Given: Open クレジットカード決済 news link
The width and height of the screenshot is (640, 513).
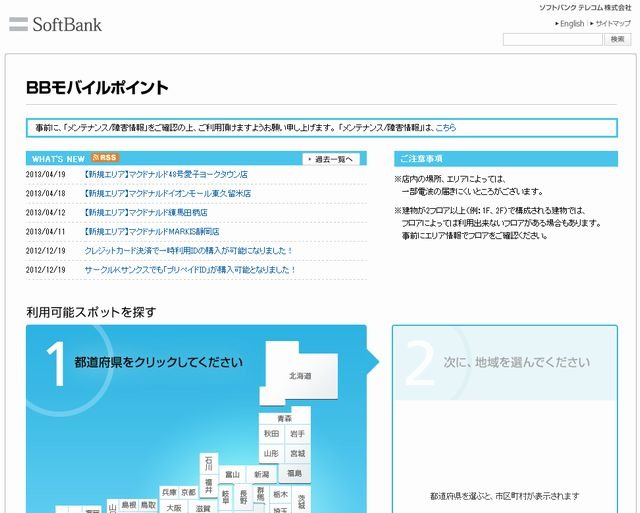Looking at the screenshot, I should tap(188, 251).
